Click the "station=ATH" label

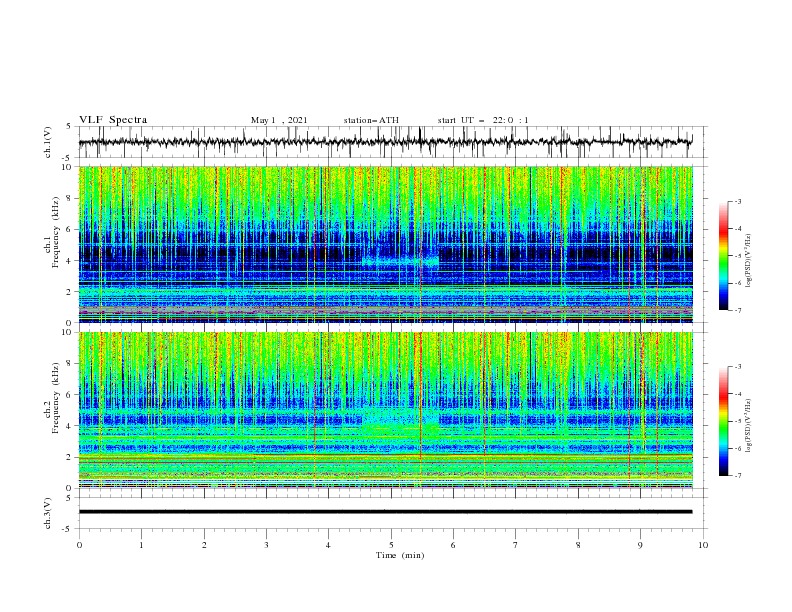(x=371, y=120)
